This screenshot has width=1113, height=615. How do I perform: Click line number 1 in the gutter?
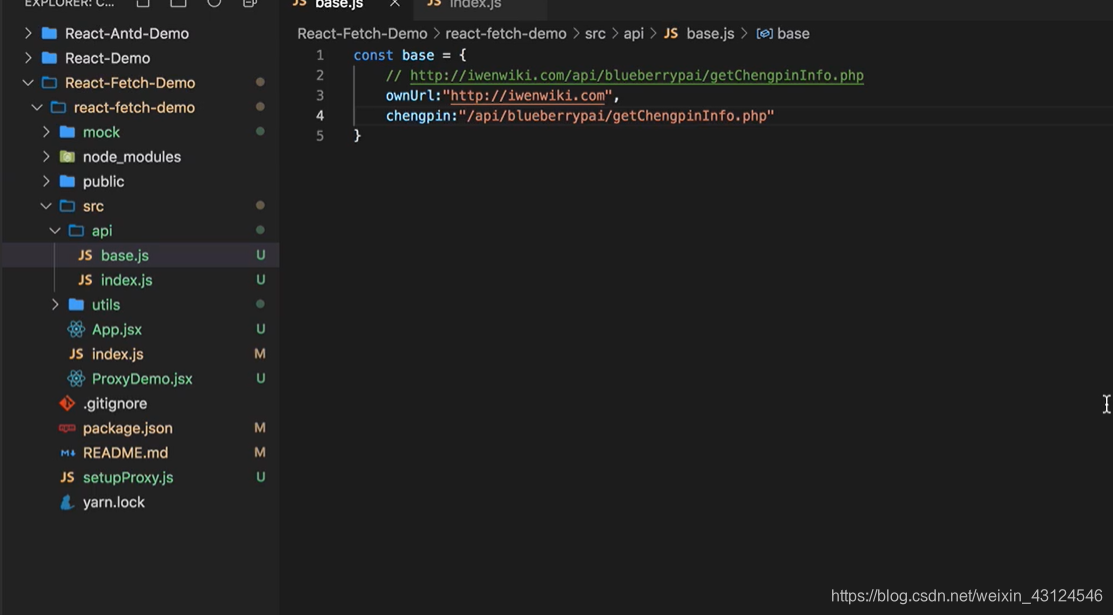tap(320, 55)
